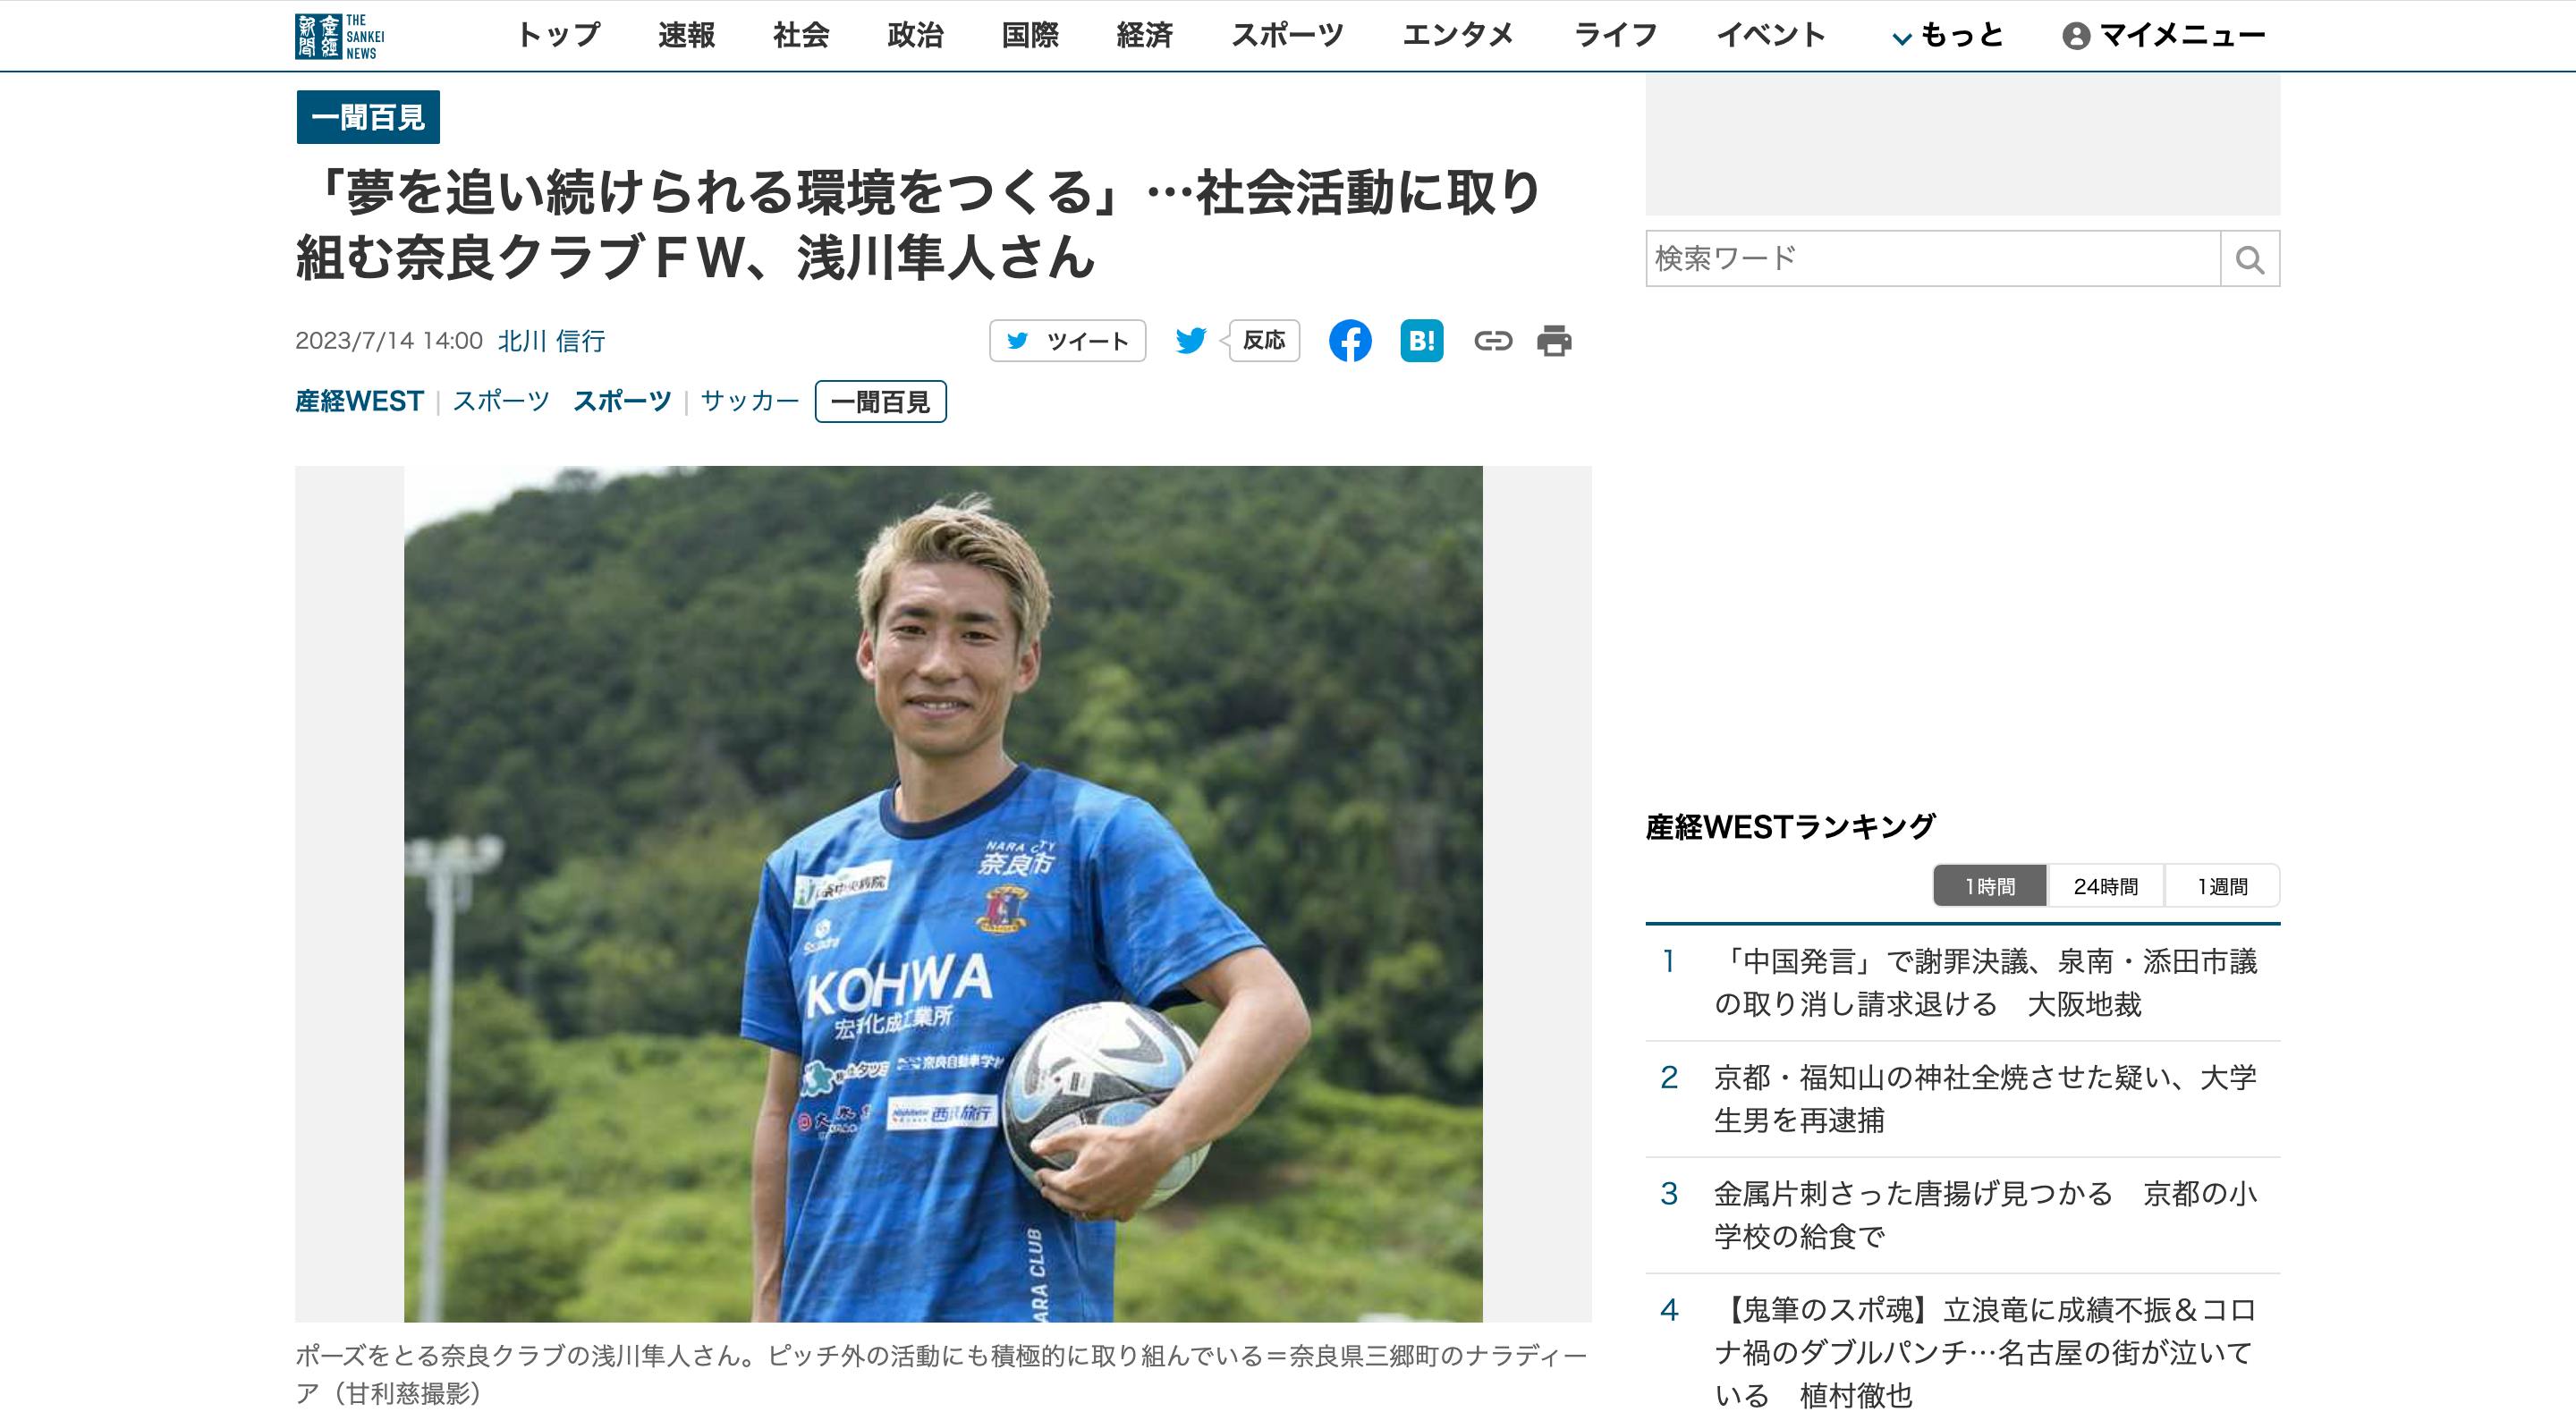Open the マイメニュー account icon
Image resolution: width=2576 pixels, height=1412 pixels.
(x=2076, y=36)
